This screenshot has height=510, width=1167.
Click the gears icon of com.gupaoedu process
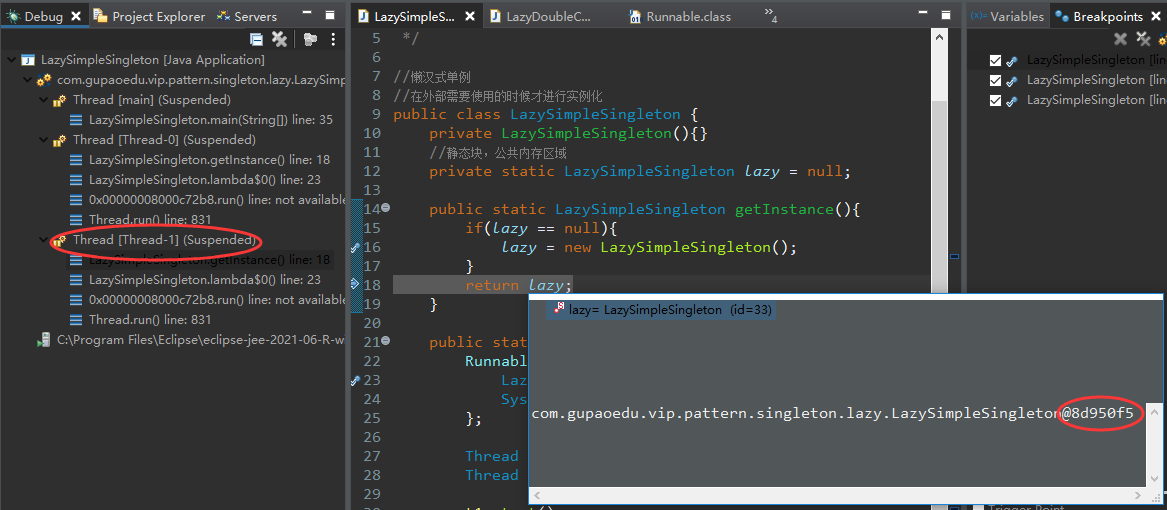pos(44,80)
